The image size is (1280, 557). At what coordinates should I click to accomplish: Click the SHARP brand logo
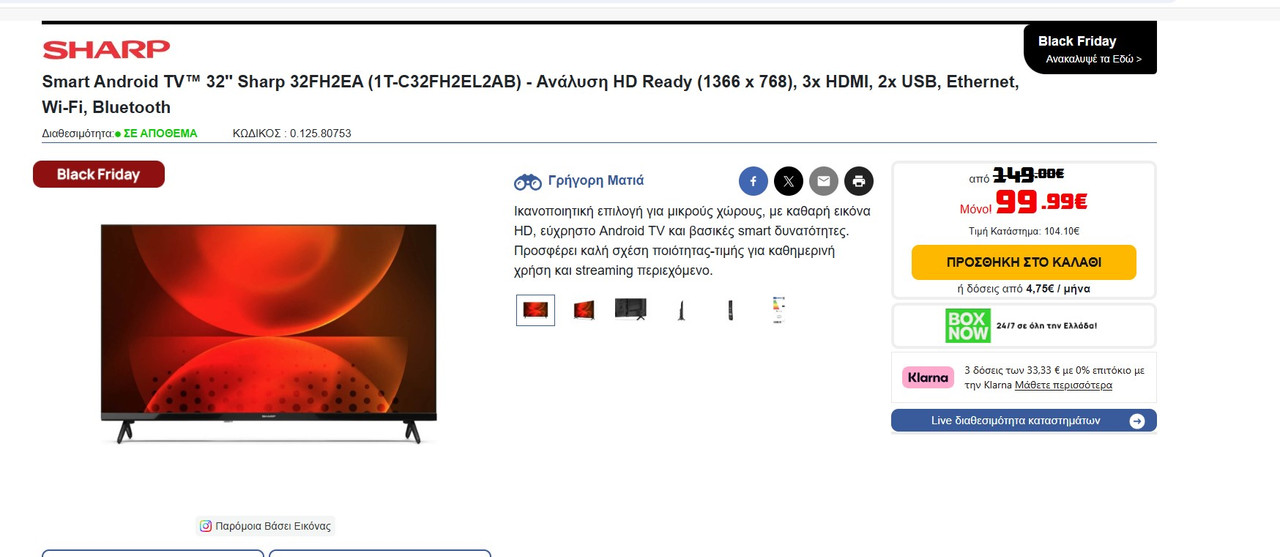pyautogui.click(x=106, y=49)
